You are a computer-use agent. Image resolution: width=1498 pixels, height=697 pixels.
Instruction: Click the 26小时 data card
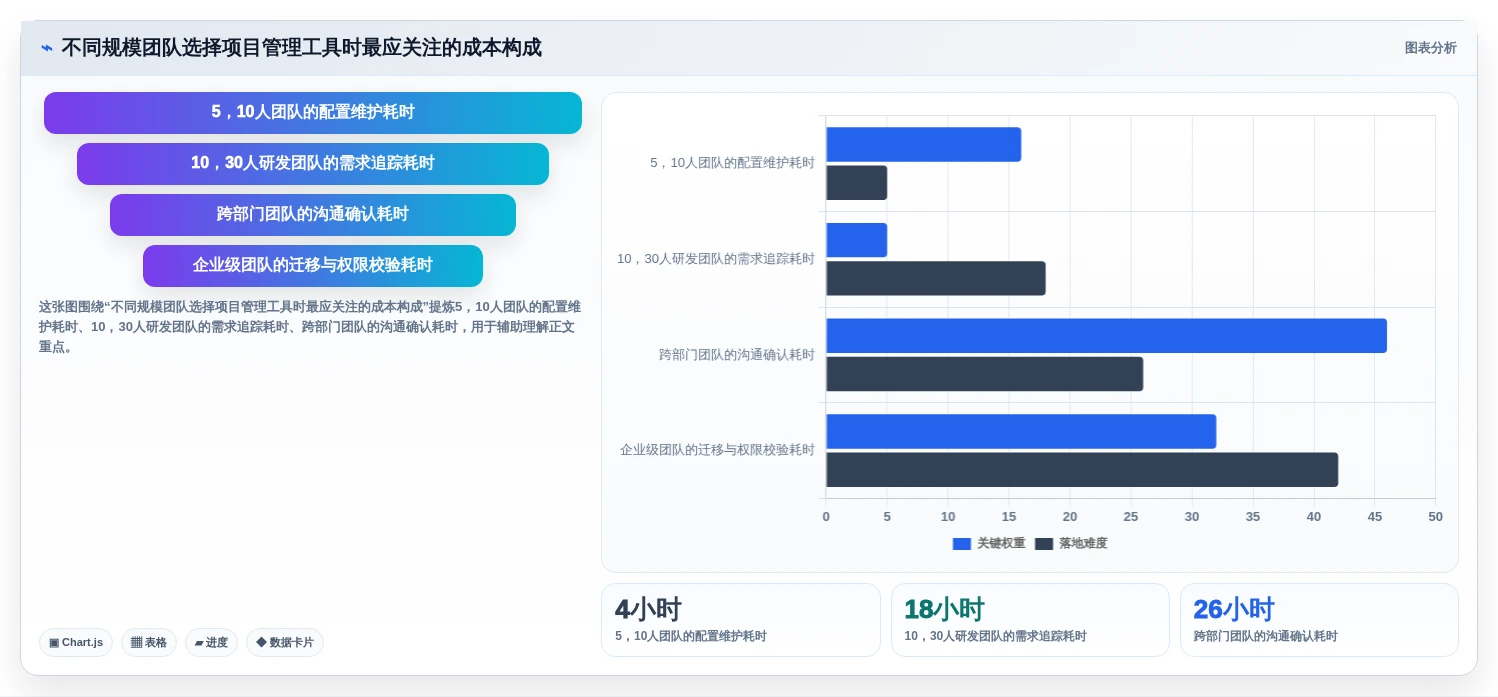click(1319, 620)
